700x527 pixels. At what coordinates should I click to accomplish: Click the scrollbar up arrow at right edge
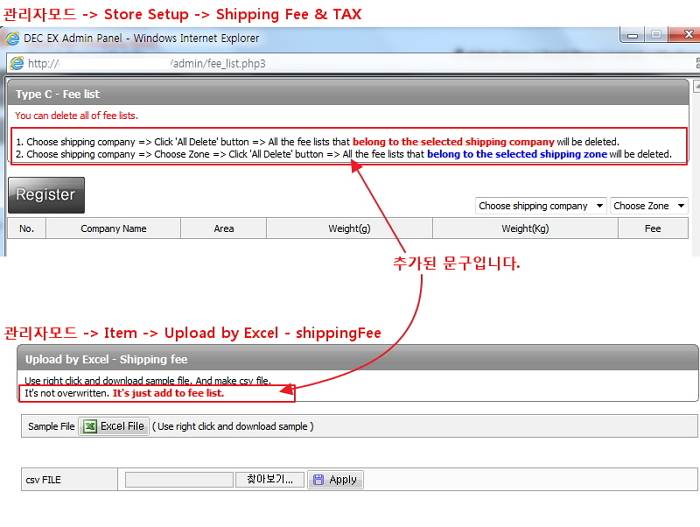point(694,89)
